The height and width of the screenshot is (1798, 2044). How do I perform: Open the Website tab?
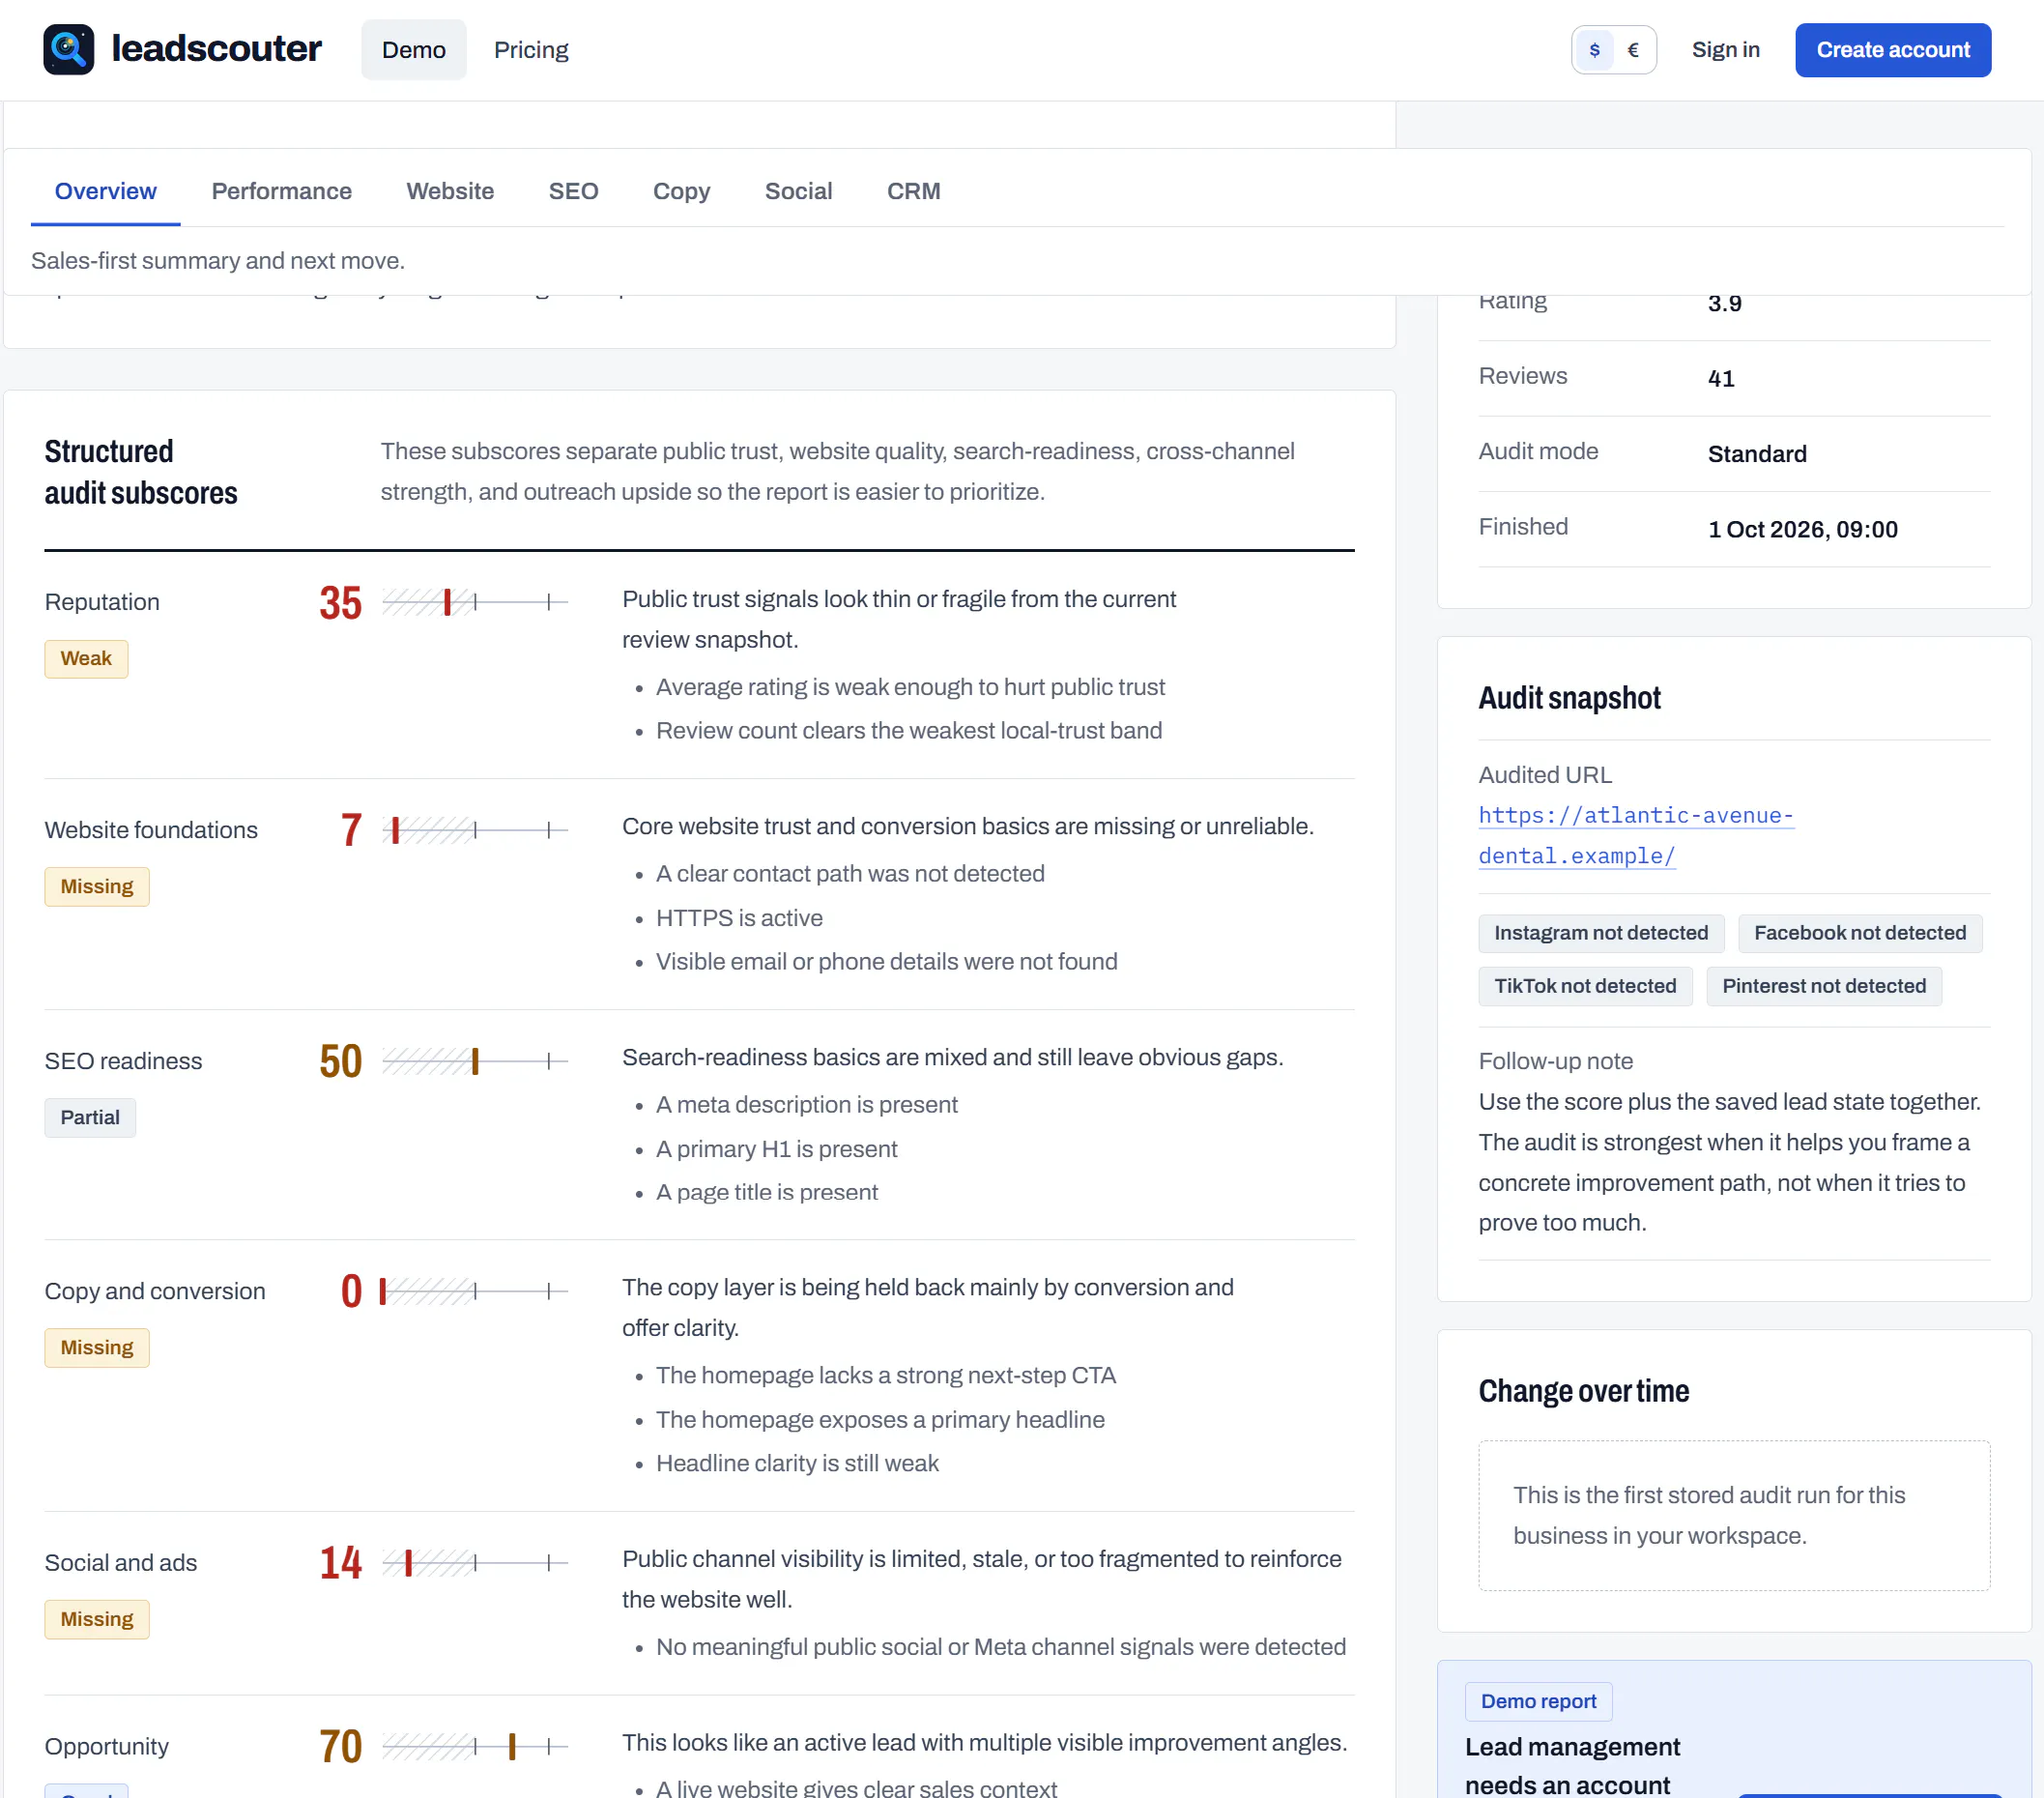[x=450, y=191]
